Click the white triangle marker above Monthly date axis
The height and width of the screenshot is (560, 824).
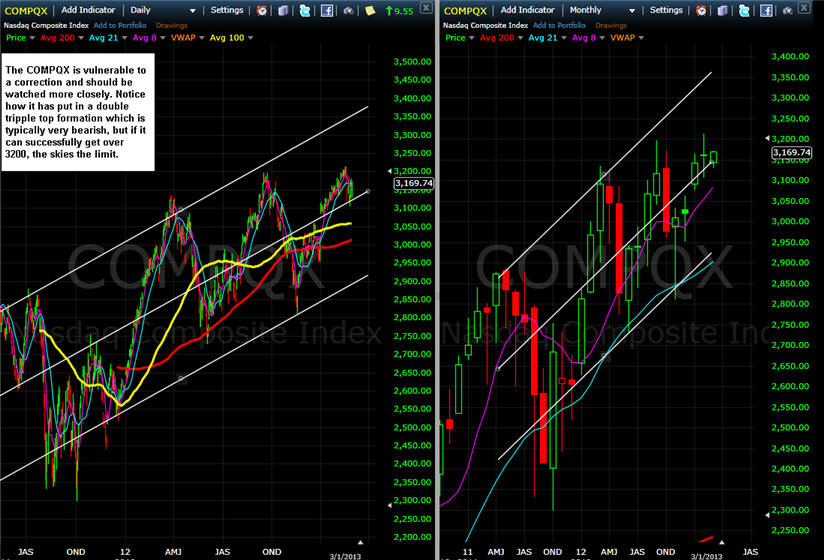pos(722,542)
